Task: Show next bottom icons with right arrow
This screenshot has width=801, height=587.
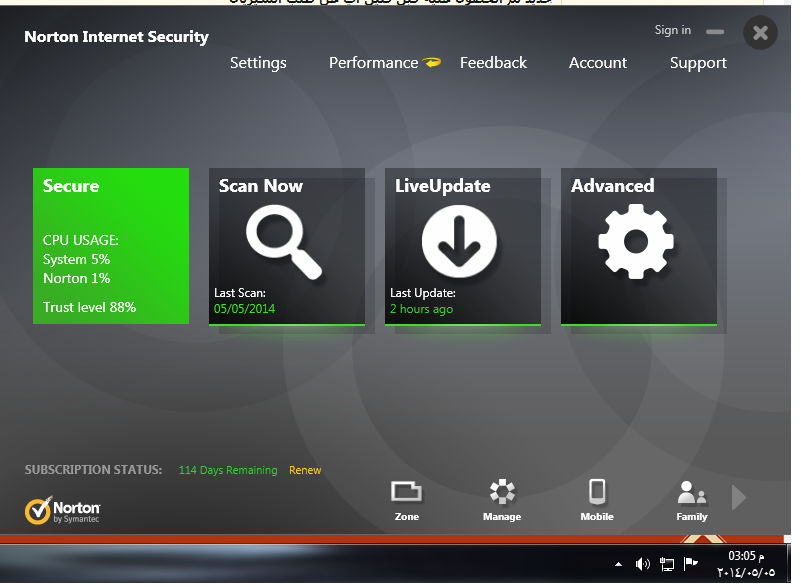Action: pos(739,498)
